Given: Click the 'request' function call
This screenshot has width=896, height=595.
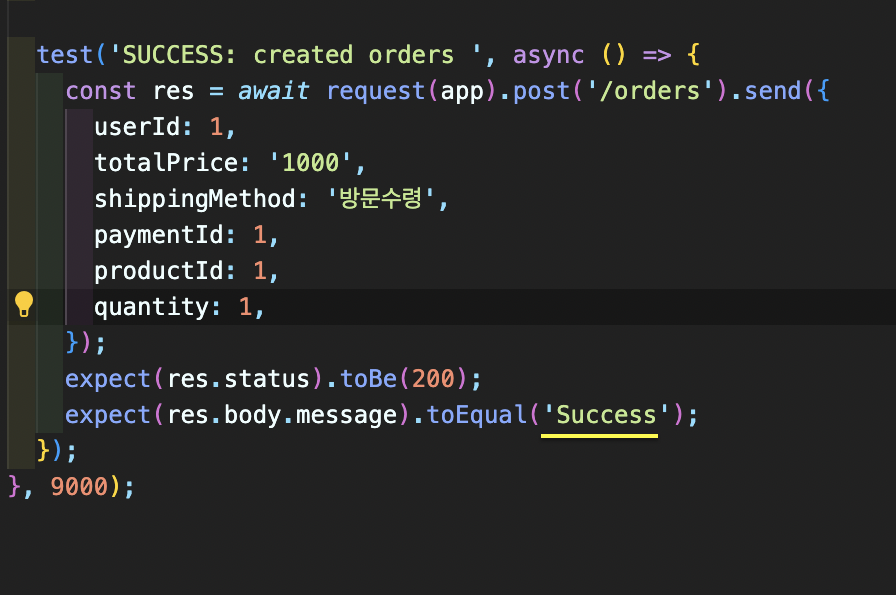Looking at the screenshot, I should (x=375, y=91).
